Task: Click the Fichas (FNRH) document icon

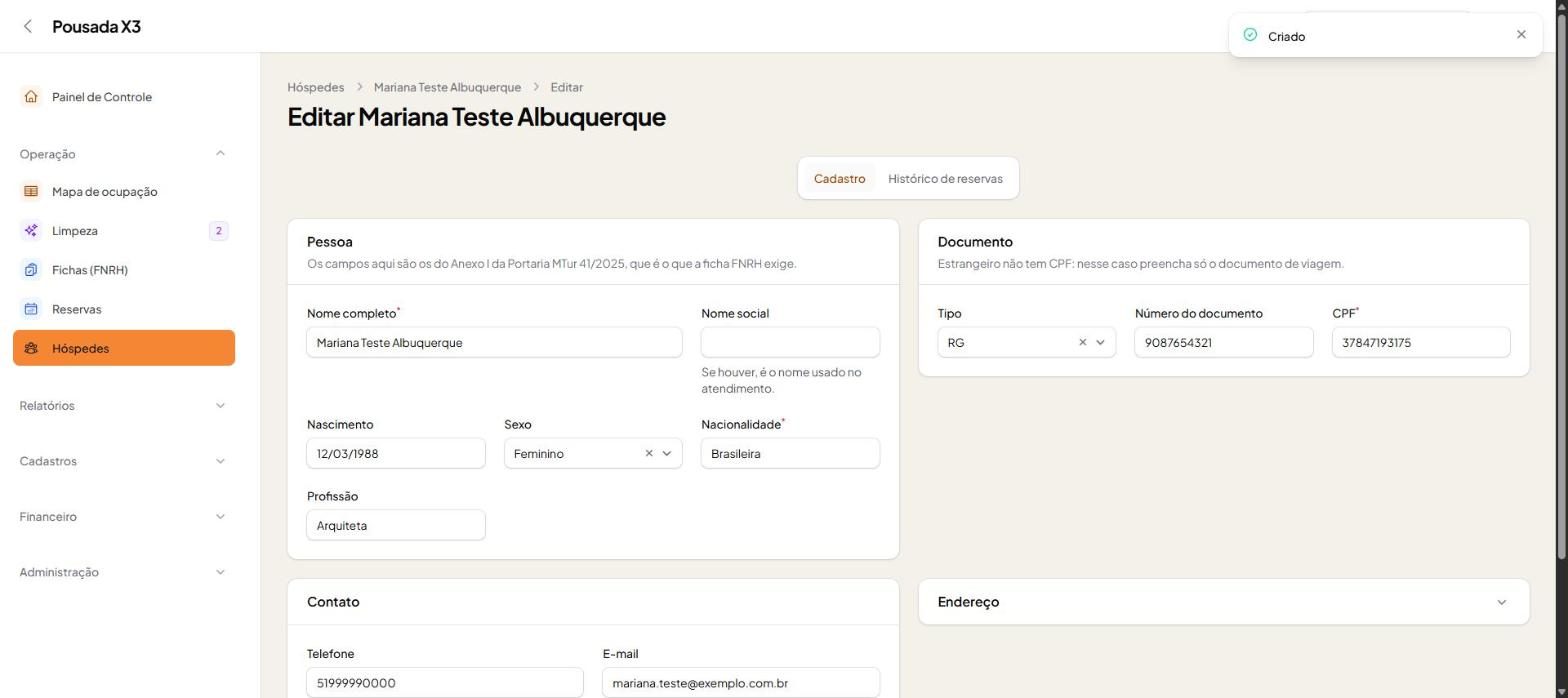Action: tap(31, 270)
